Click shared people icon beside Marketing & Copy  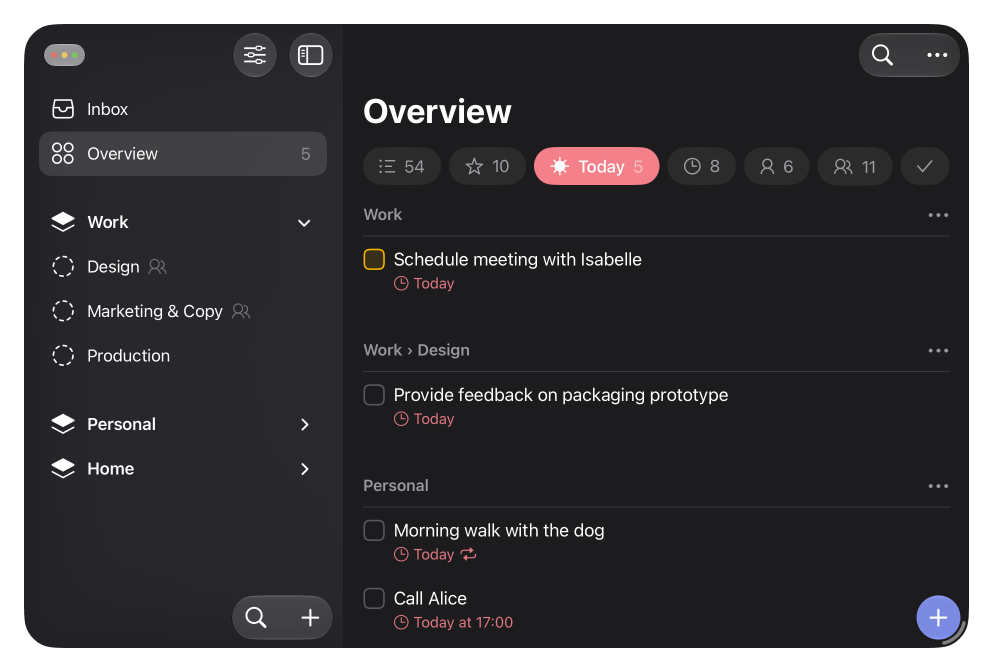241,311
